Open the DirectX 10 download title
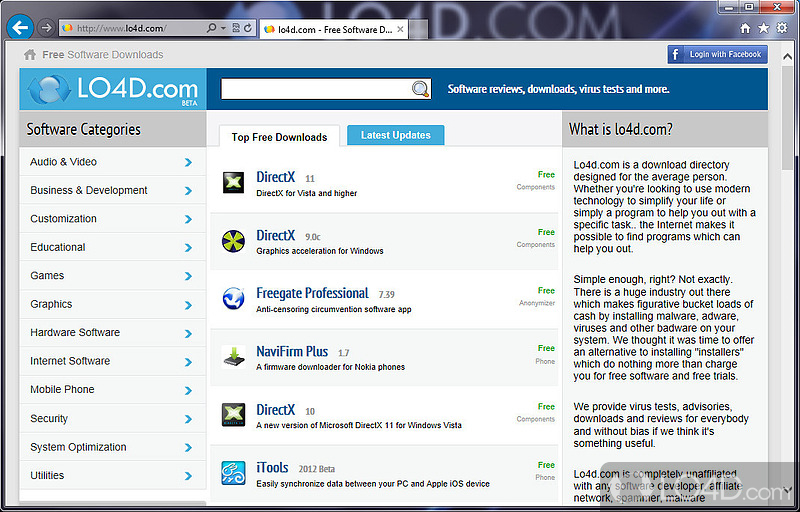This screenshot has height=512, width=800. pos(276,409)
